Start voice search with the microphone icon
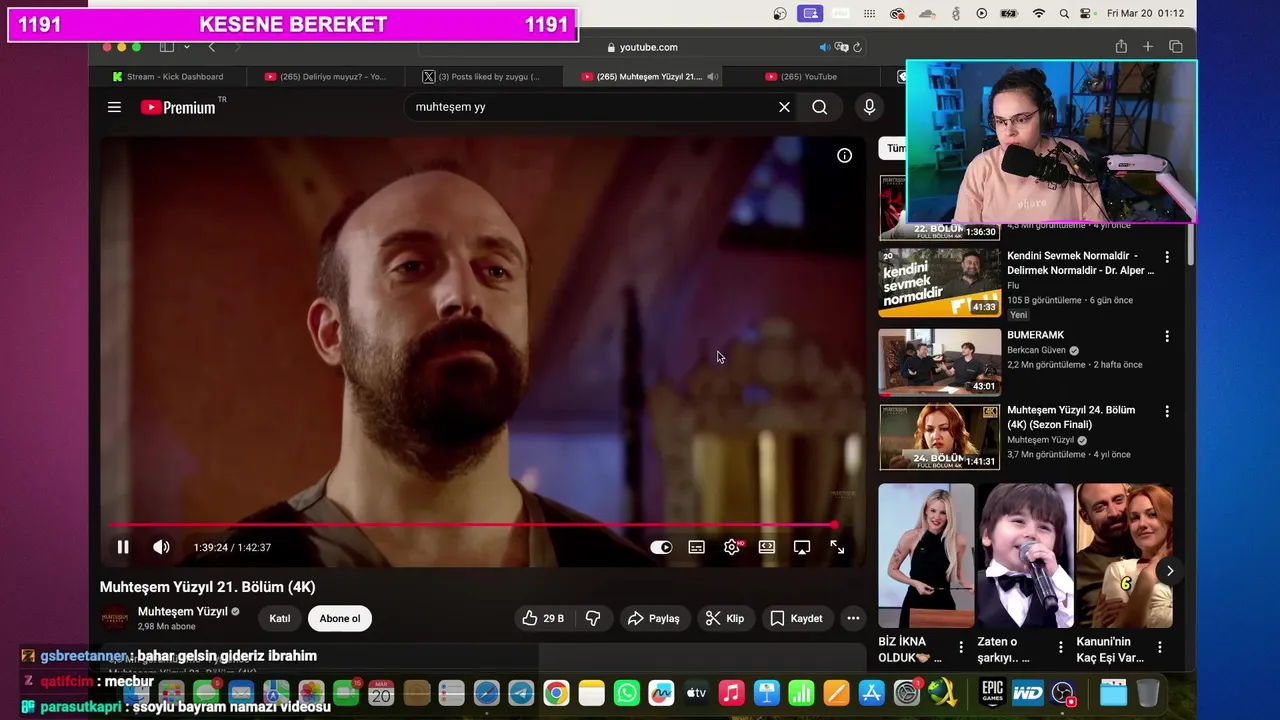The height and width of the screenshot is (720, 1280). (869, 107)
